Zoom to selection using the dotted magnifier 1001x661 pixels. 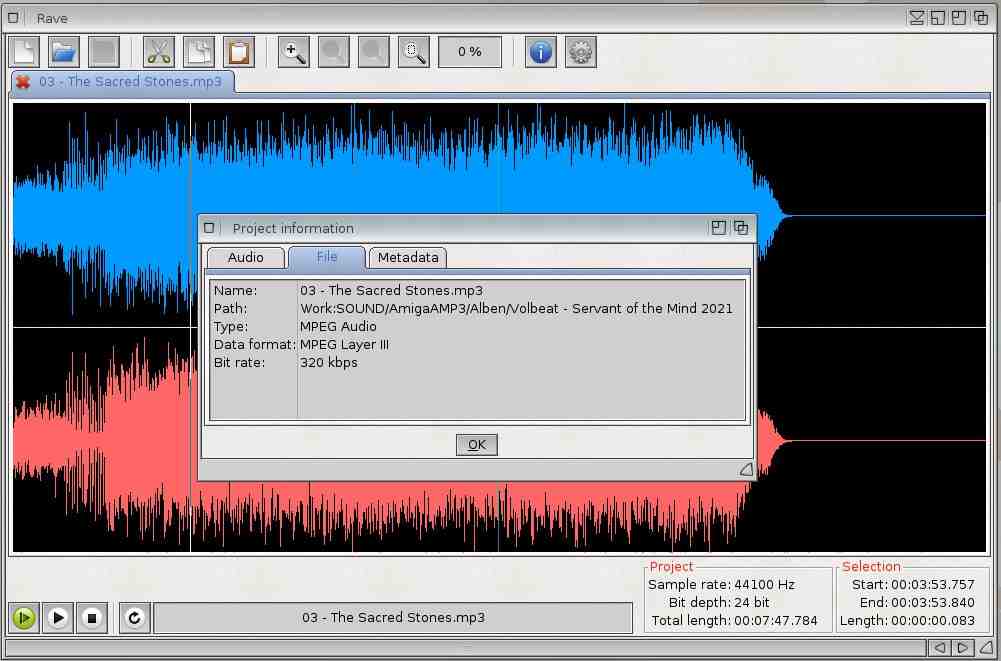click(x=414, y=52)
